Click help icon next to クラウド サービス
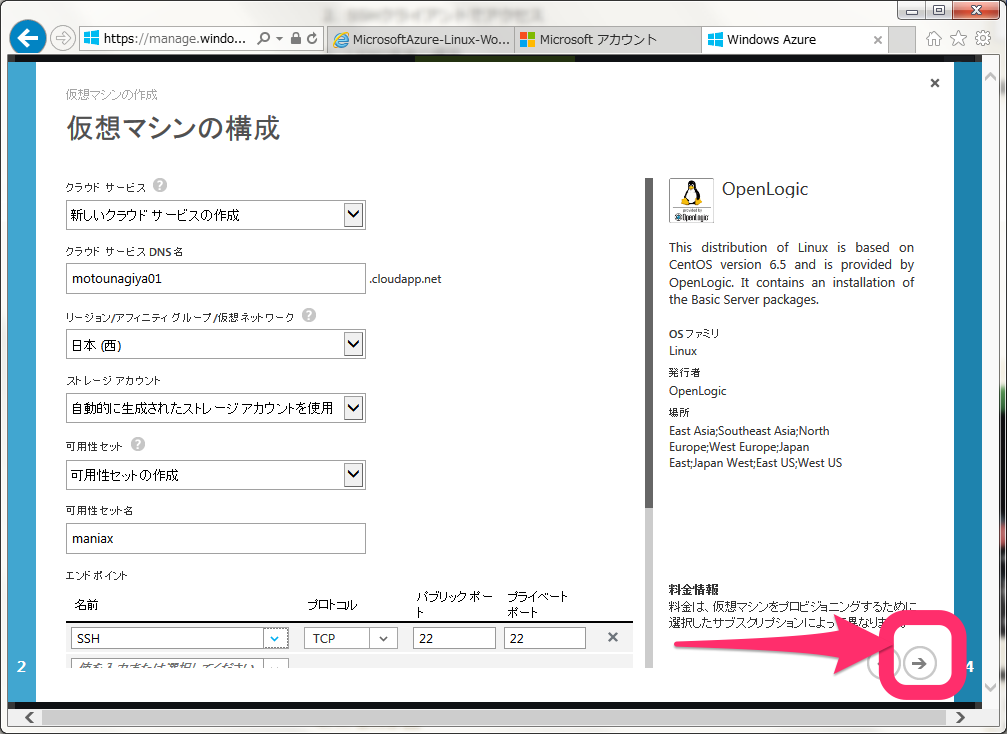This screenshot has width=1007, height=734. pyautogui.click(x=160, y=185)
